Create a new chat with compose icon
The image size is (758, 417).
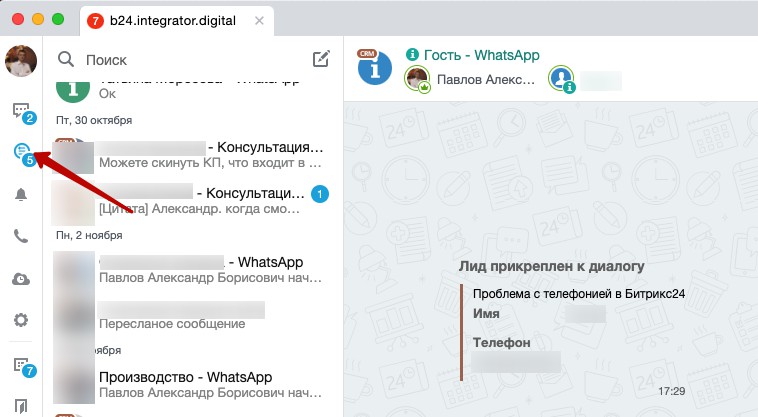coord(321,59)
